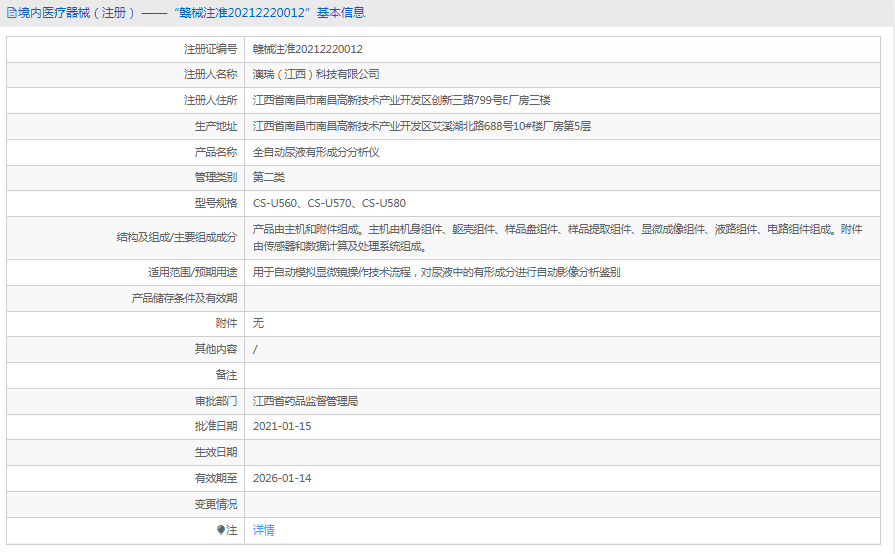
Task: Select model values CS-U560、CS-U570、CS-U580
Action: tap(329, 203)
